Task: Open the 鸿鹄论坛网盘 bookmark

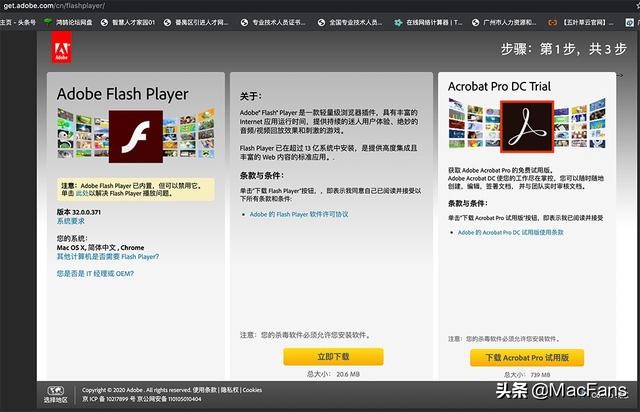Action: [x=69, y=22]
